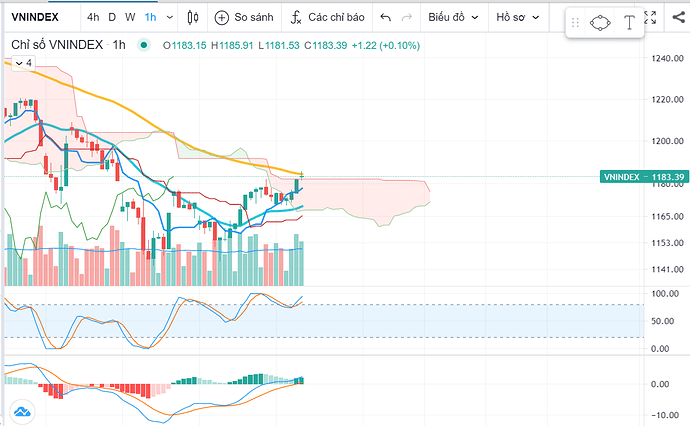Image resolution: width=690 pixels, height=426 pixels.
Task: Click the green VNINDEX 1183.39 price label
Action: (x=643, y=177)
